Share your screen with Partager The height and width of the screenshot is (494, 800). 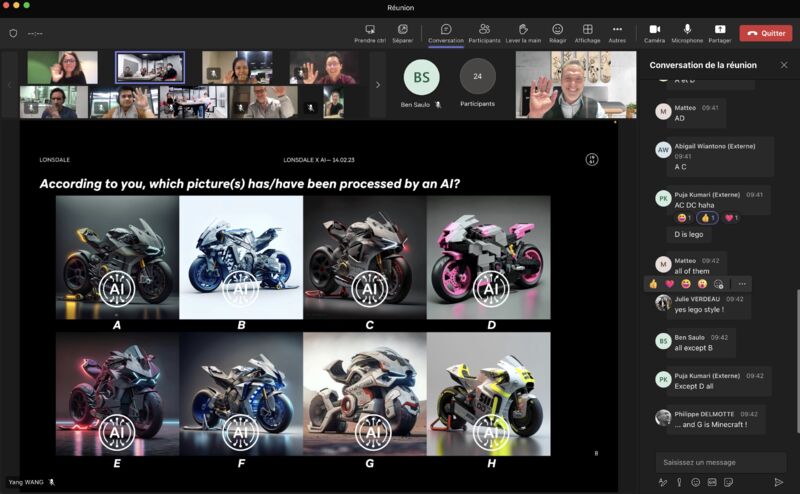click(719, 33)
